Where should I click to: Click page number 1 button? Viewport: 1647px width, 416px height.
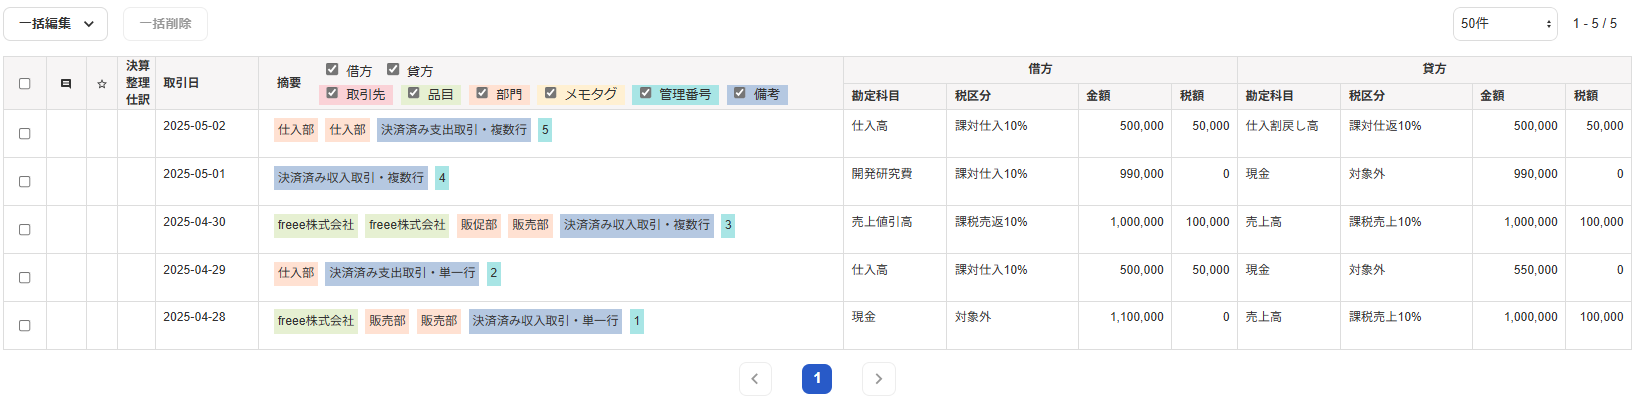pos(817,379)
